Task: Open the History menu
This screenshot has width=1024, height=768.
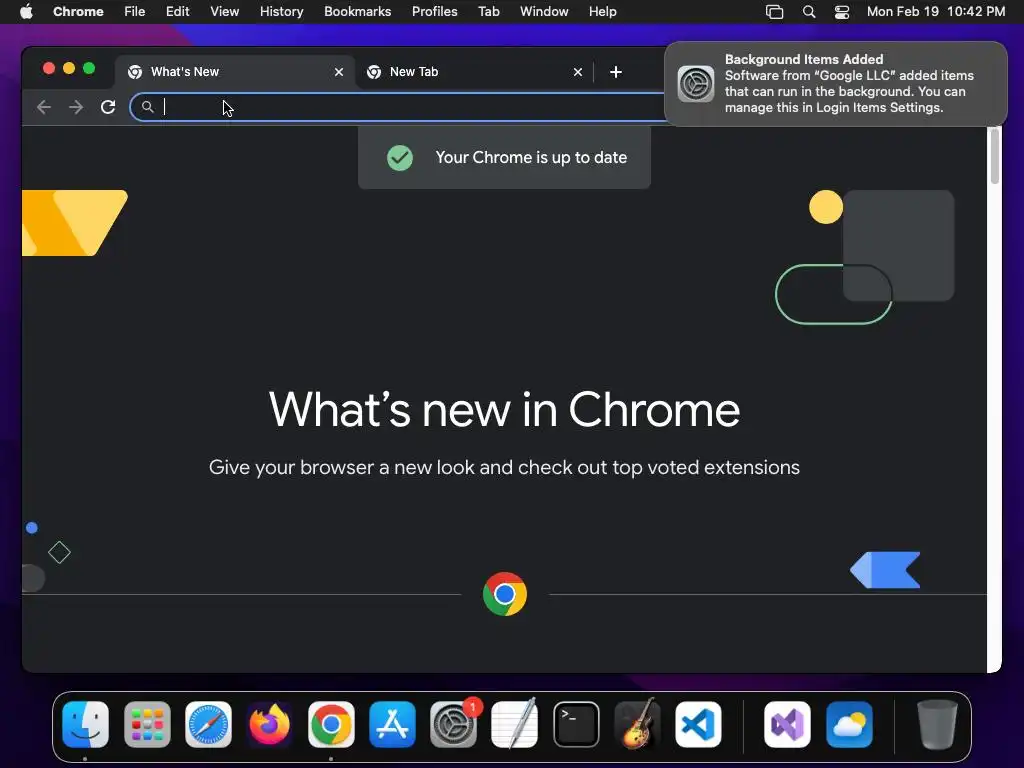Action: [281, 12]
